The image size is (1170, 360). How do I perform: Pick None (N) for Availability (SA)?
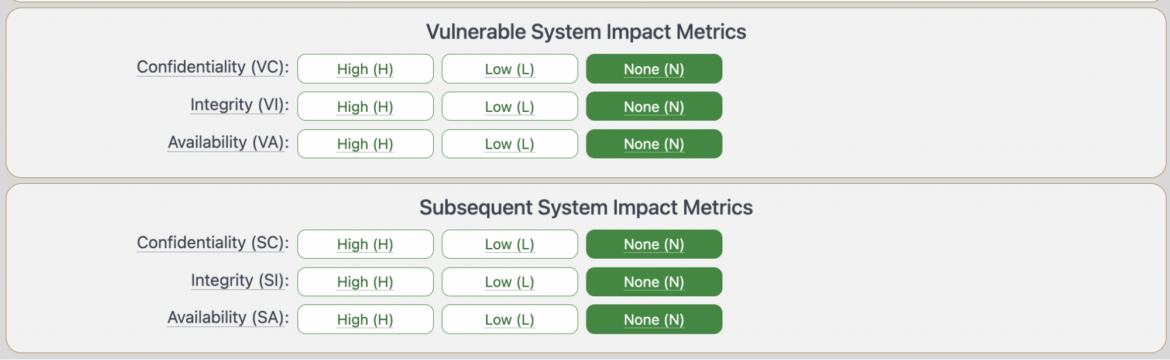654,319
